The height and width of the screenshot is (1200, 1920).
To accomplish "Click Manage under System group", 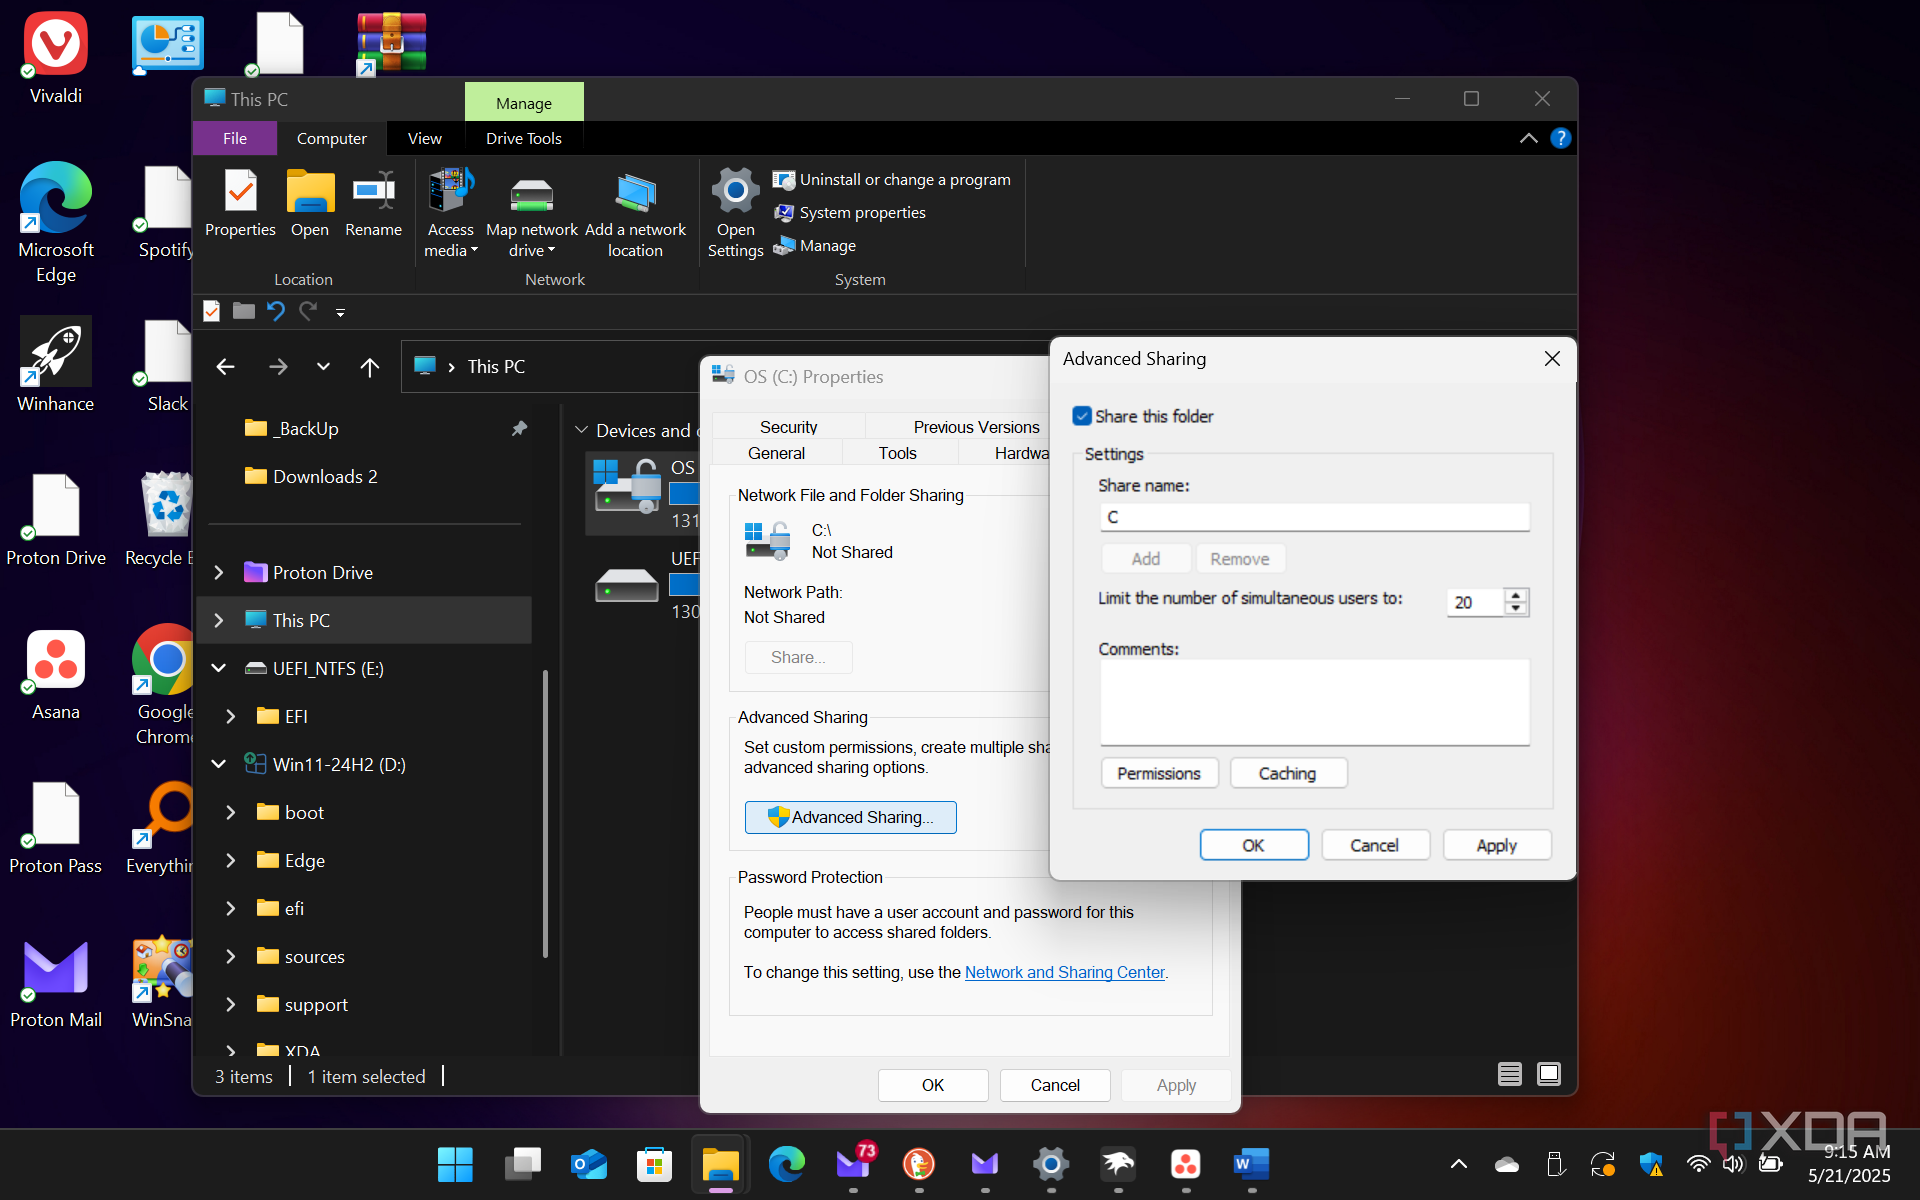I will [x=815, y=246].
